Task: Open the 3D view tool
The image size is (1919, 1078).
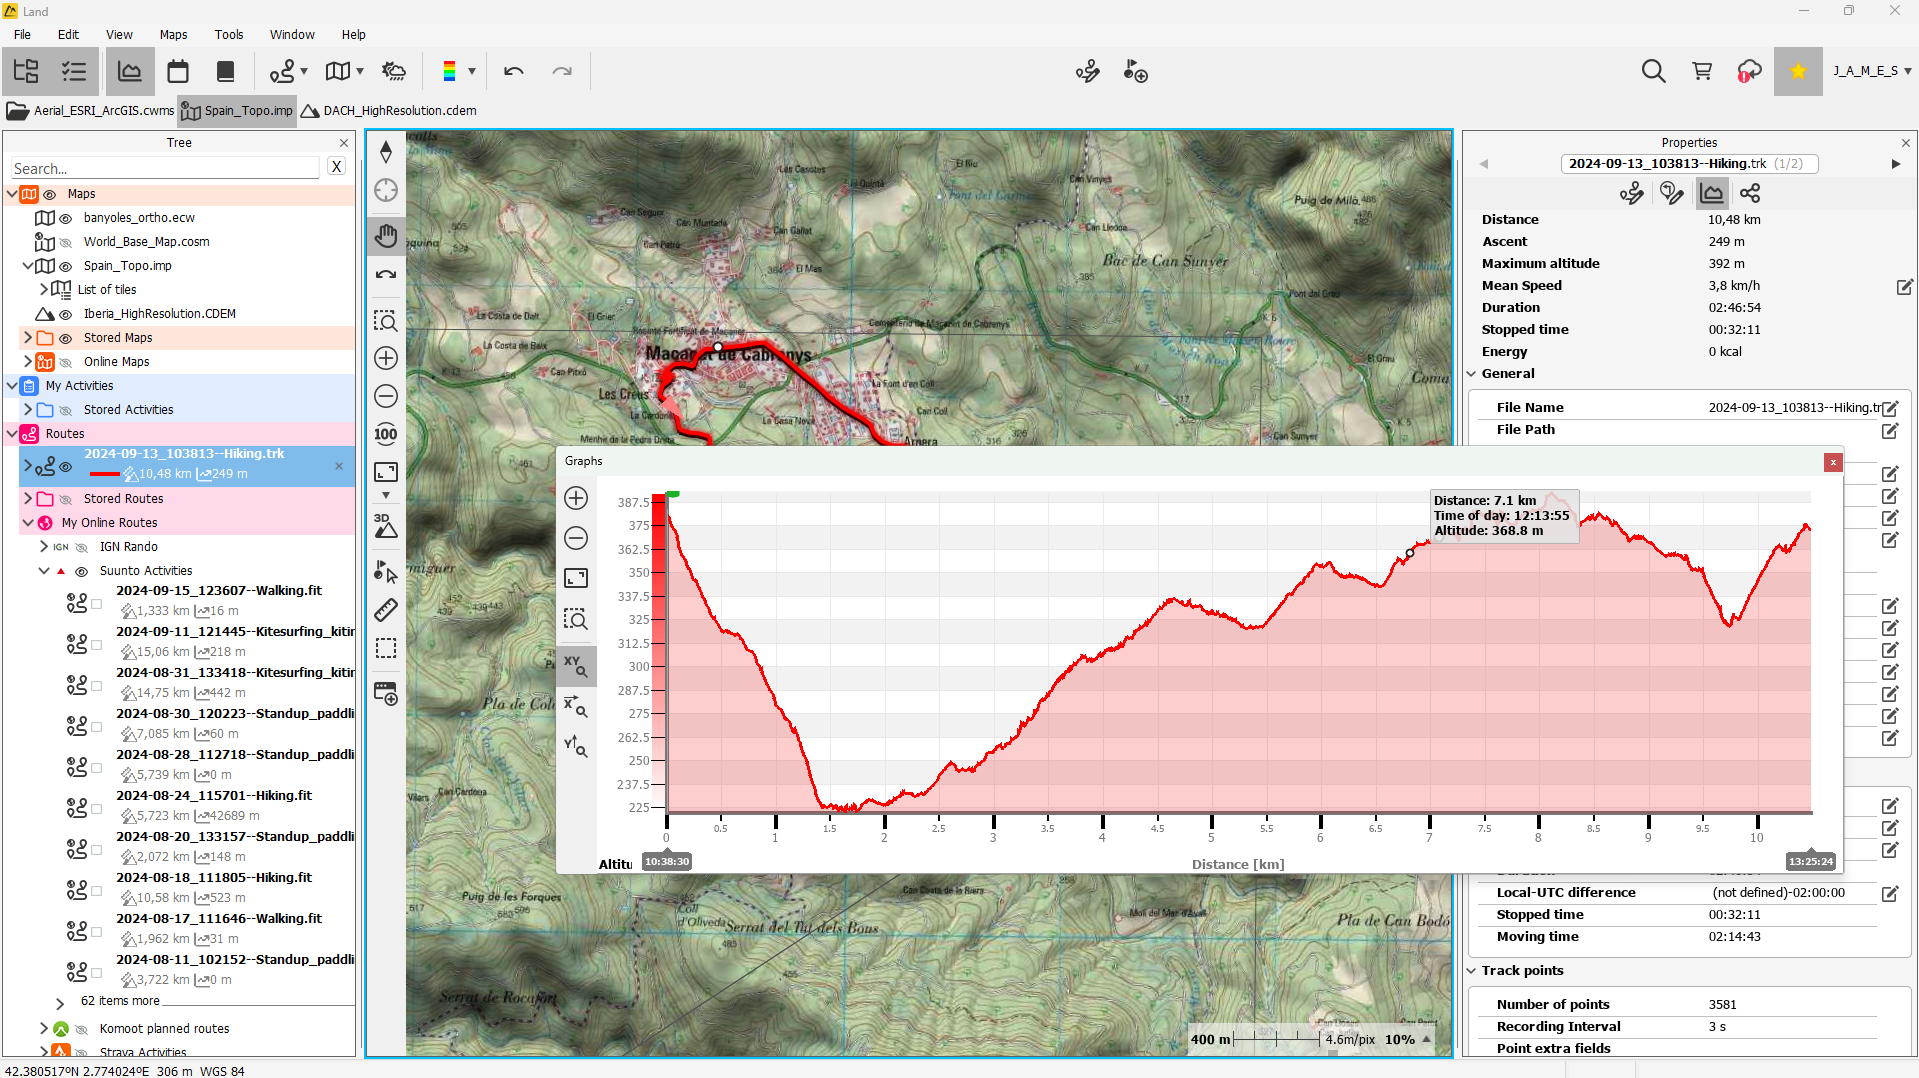Action: coord(386,526)
